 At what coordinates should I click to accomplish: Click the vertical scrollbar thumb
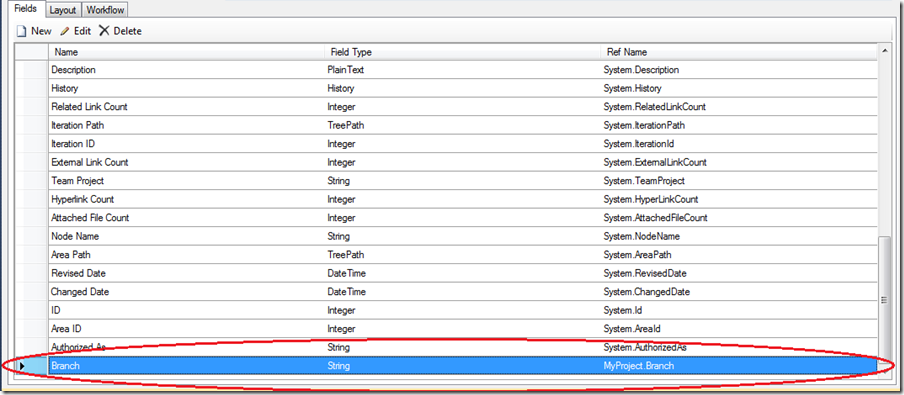point(884,300)
